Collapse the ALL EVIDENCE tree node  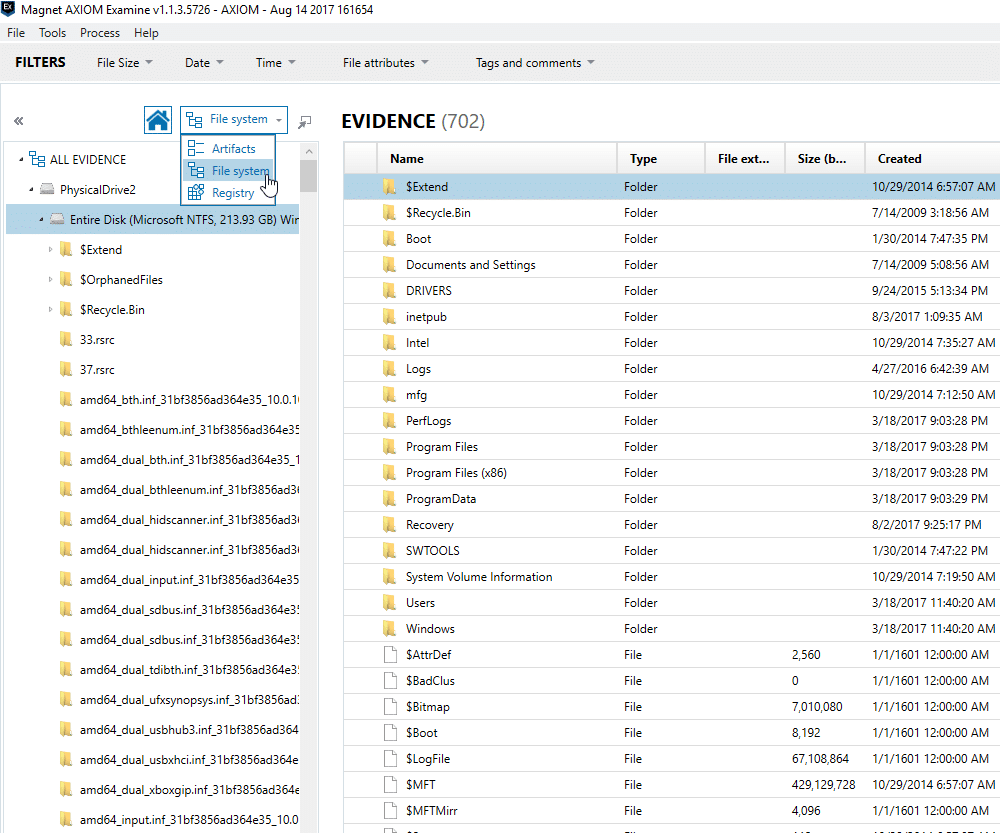point(21,159)
